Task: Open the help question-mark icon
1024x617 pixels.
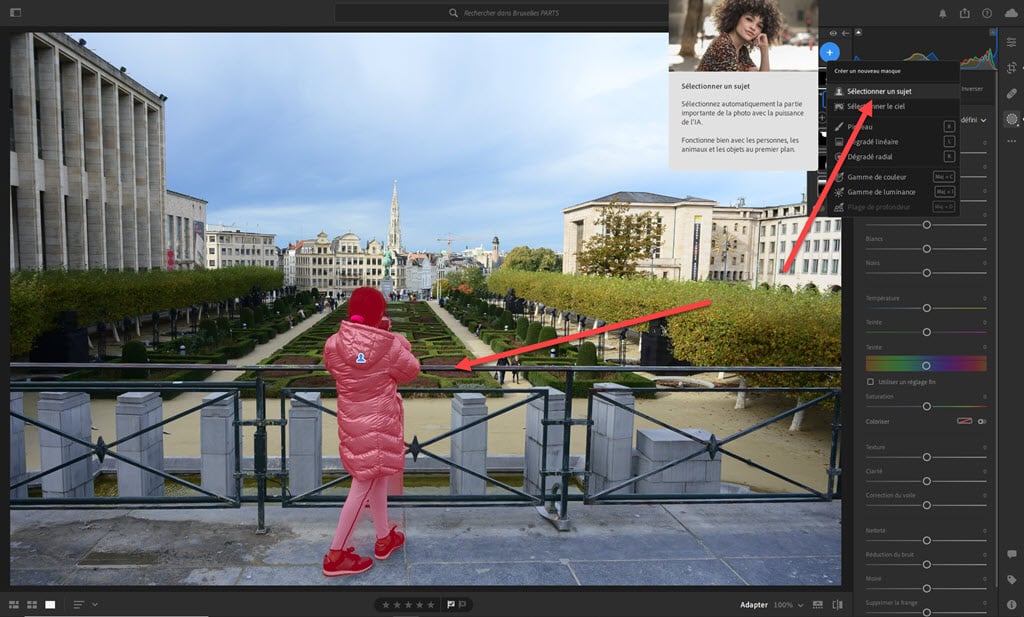Action: pyautogui.click(x=987, y=13)
